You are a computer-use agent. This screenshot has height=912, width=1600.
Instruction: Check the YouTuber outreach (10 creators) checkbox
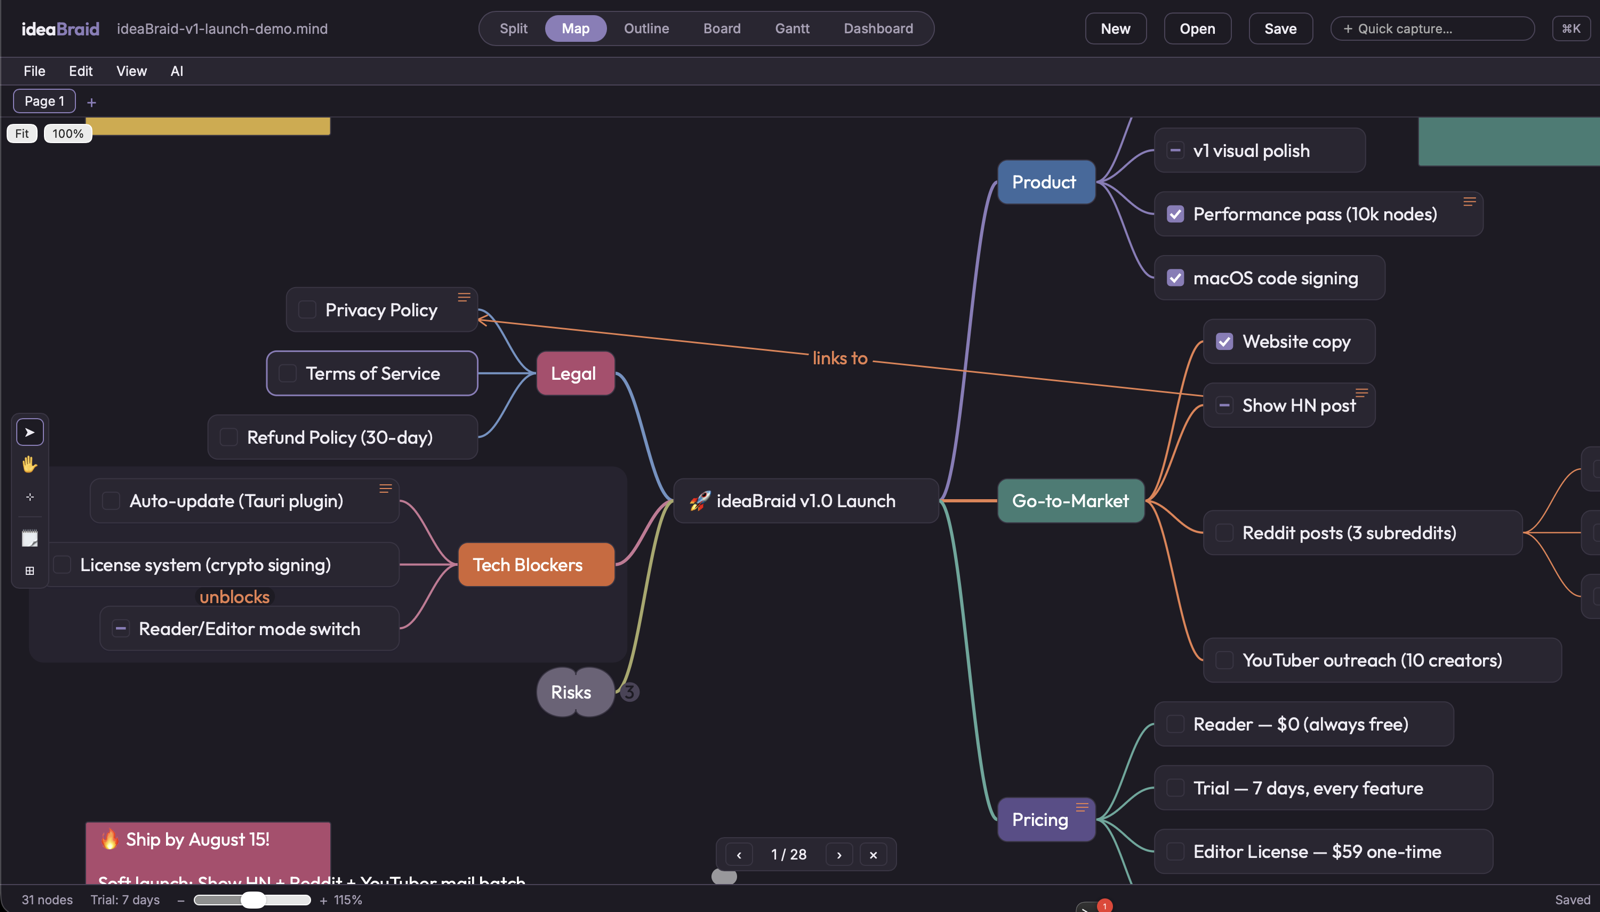pyautogui.click(x=1225, y=660)
